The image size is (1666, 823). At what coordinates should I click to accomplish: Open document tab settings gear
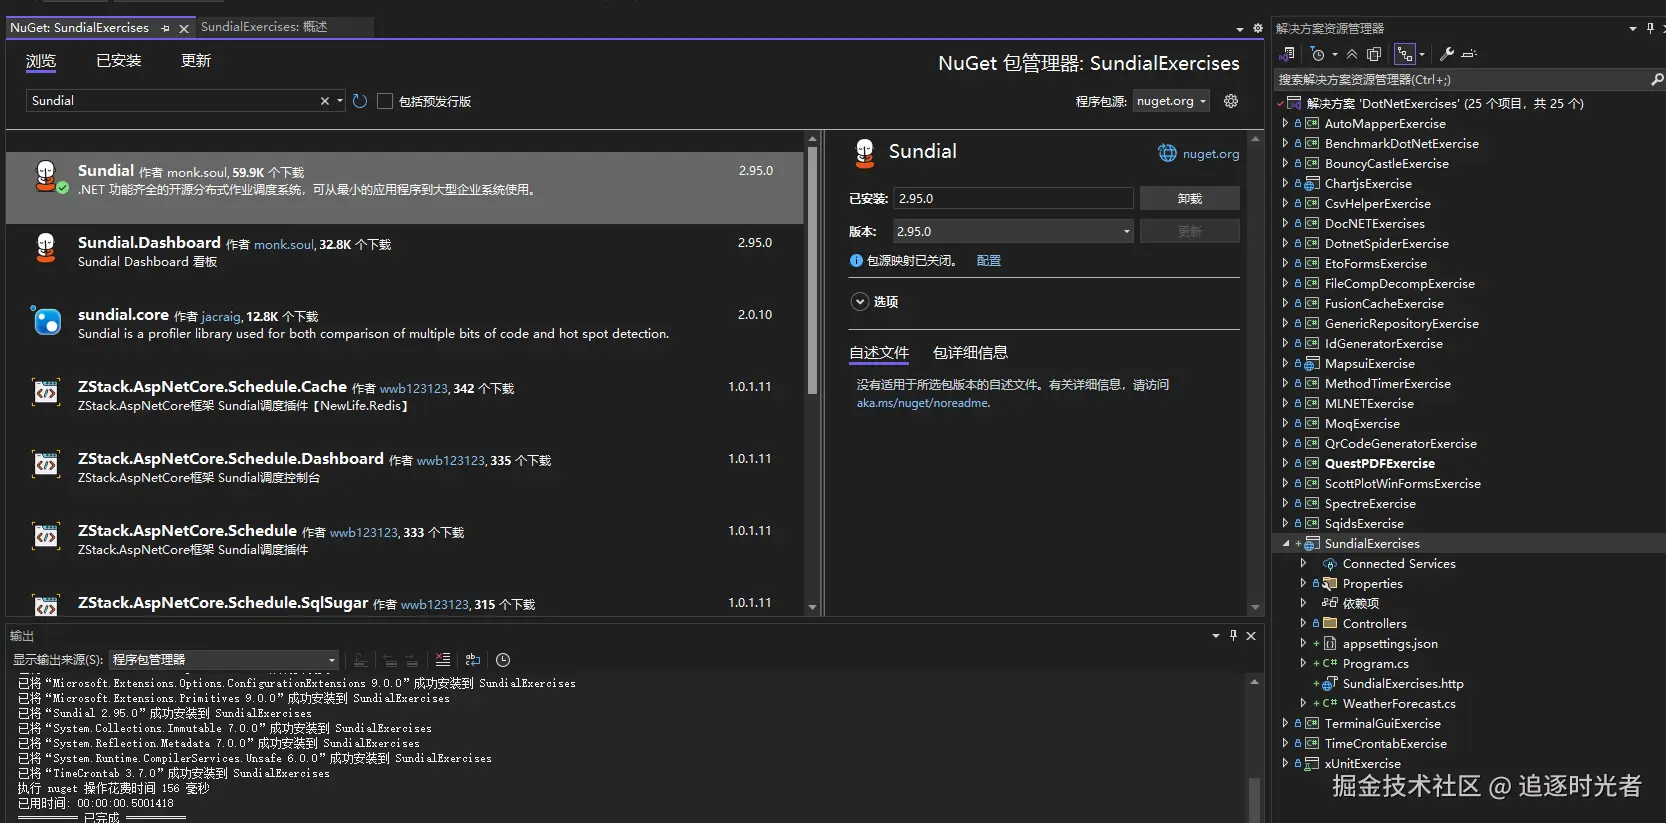[1258, 28]
